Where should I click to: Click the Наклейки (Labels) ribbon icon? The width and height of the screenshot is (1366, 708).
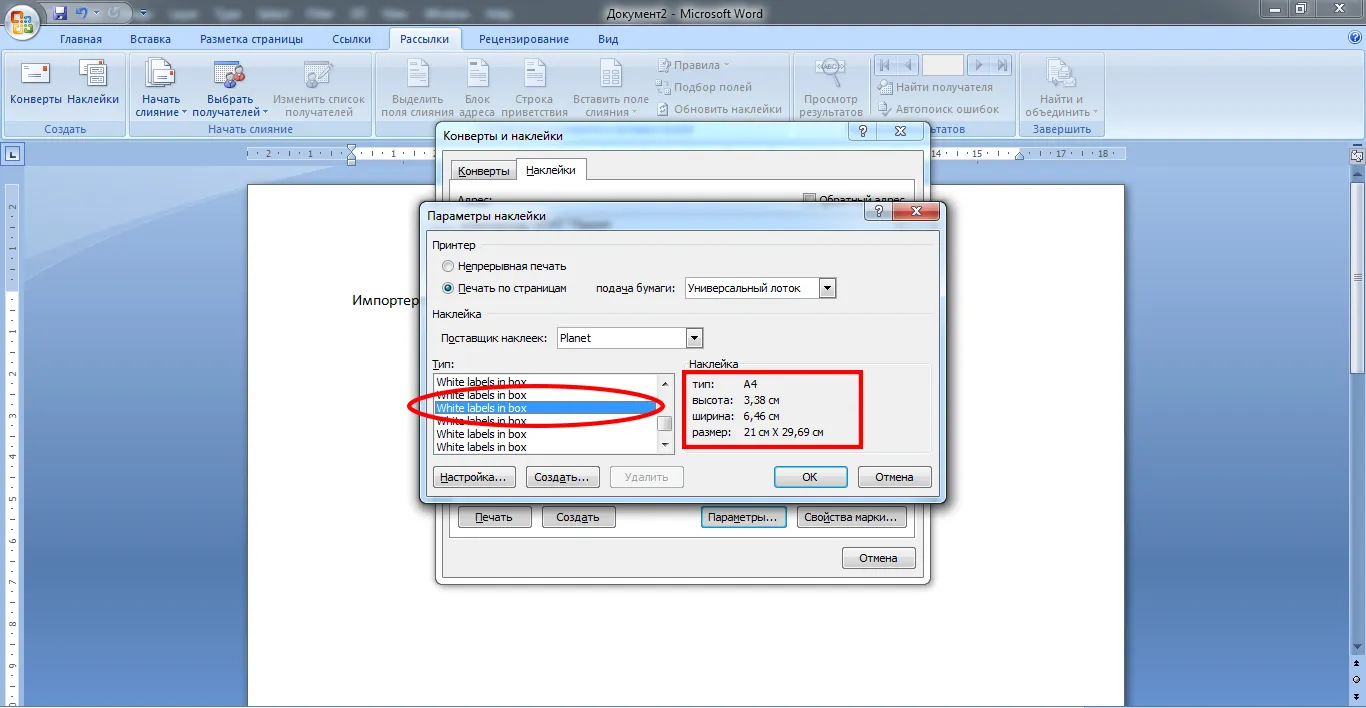click(x=93, y=83)
